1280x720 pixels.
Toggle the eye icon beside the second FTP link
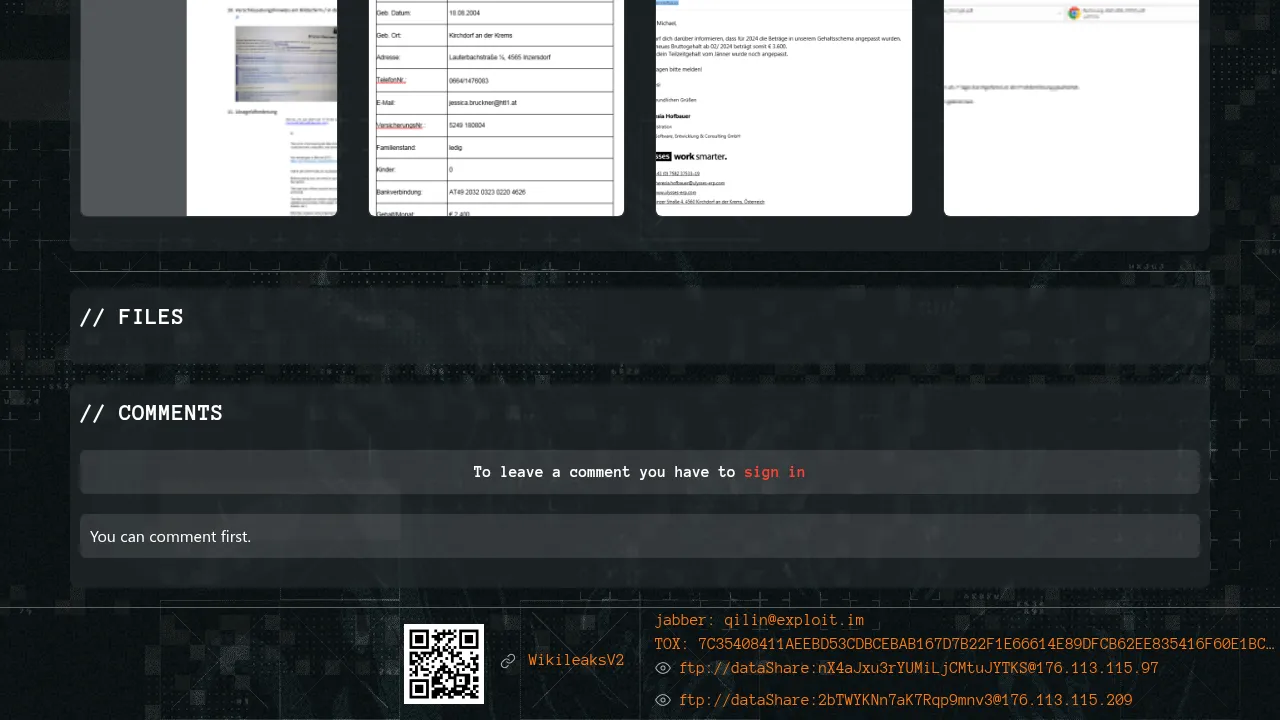(x=662, y=700)
